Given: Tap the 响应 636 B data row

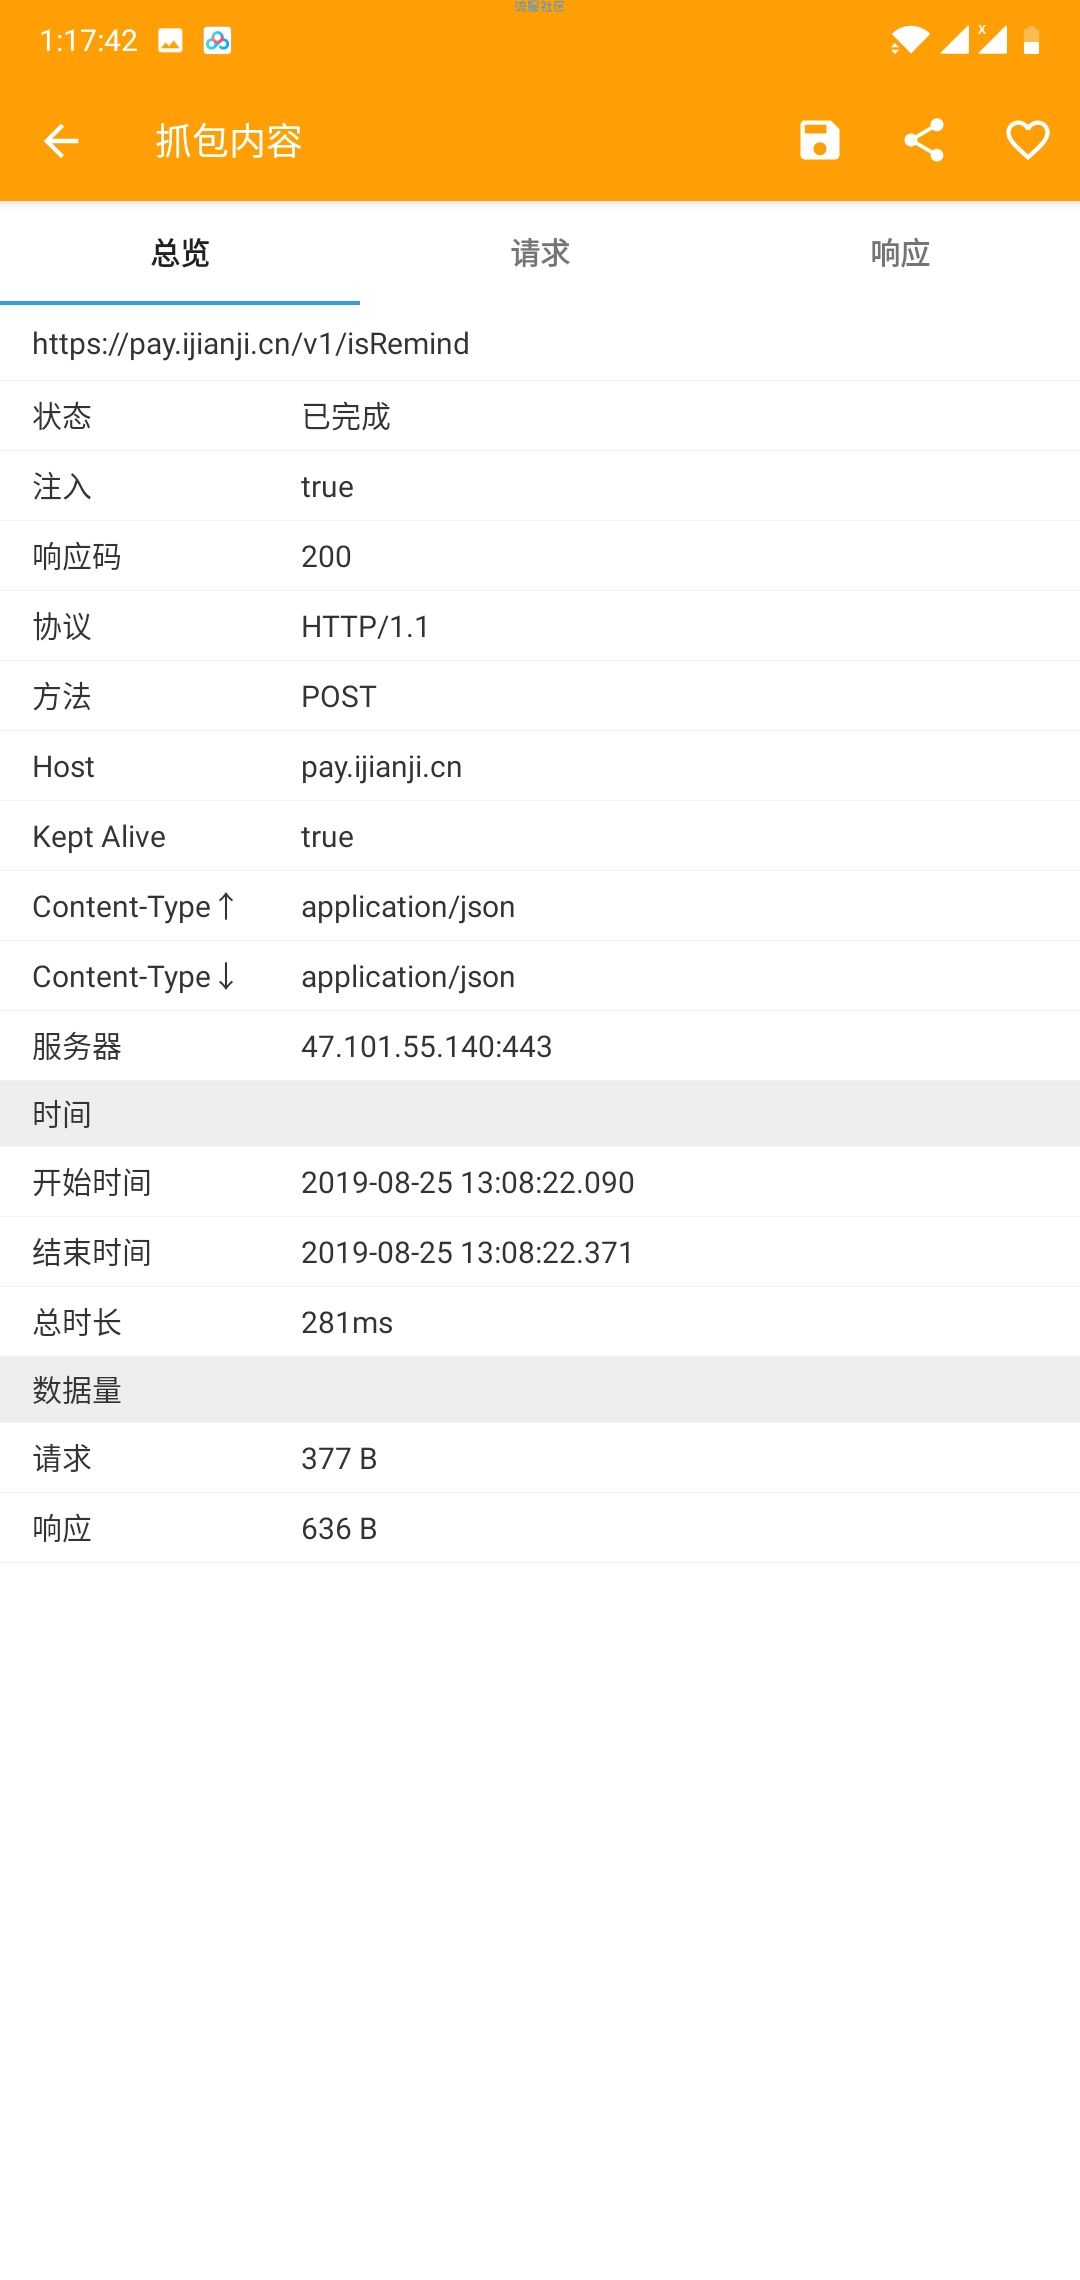Looking at the screenshot, I should 540,1529.
